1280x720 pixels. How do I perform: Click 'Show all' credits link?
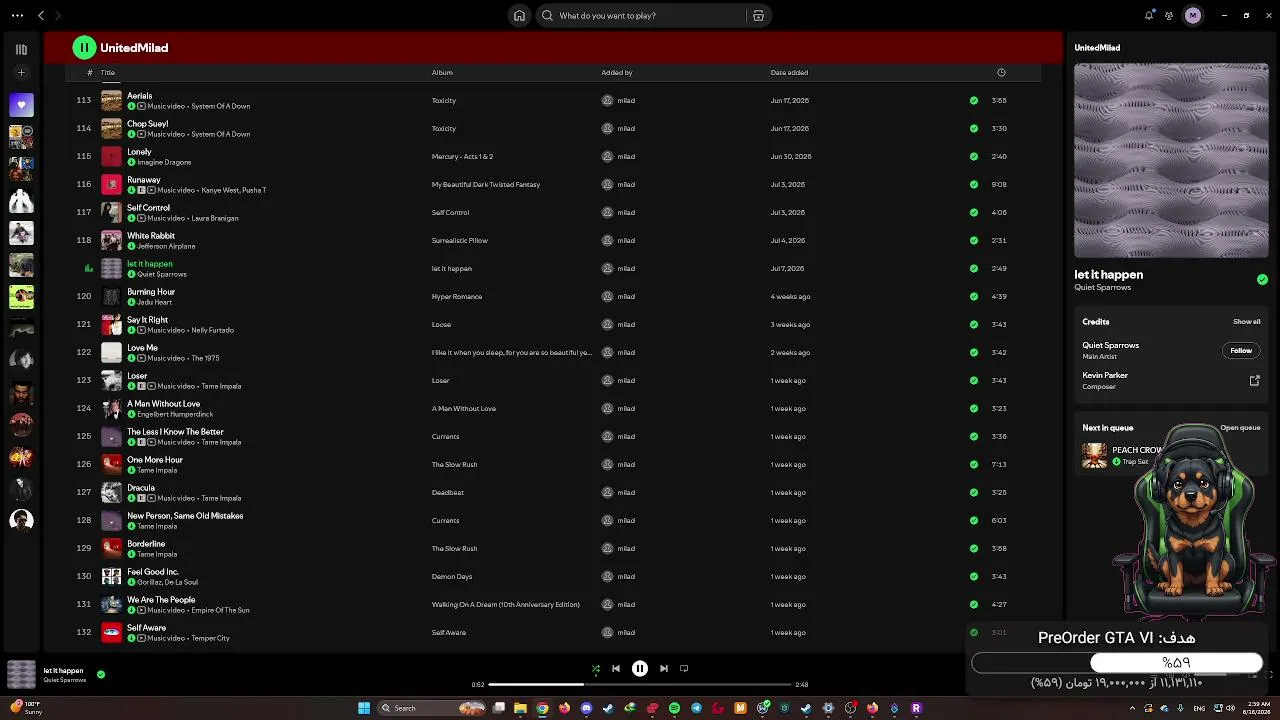[x=1246, y=322]
